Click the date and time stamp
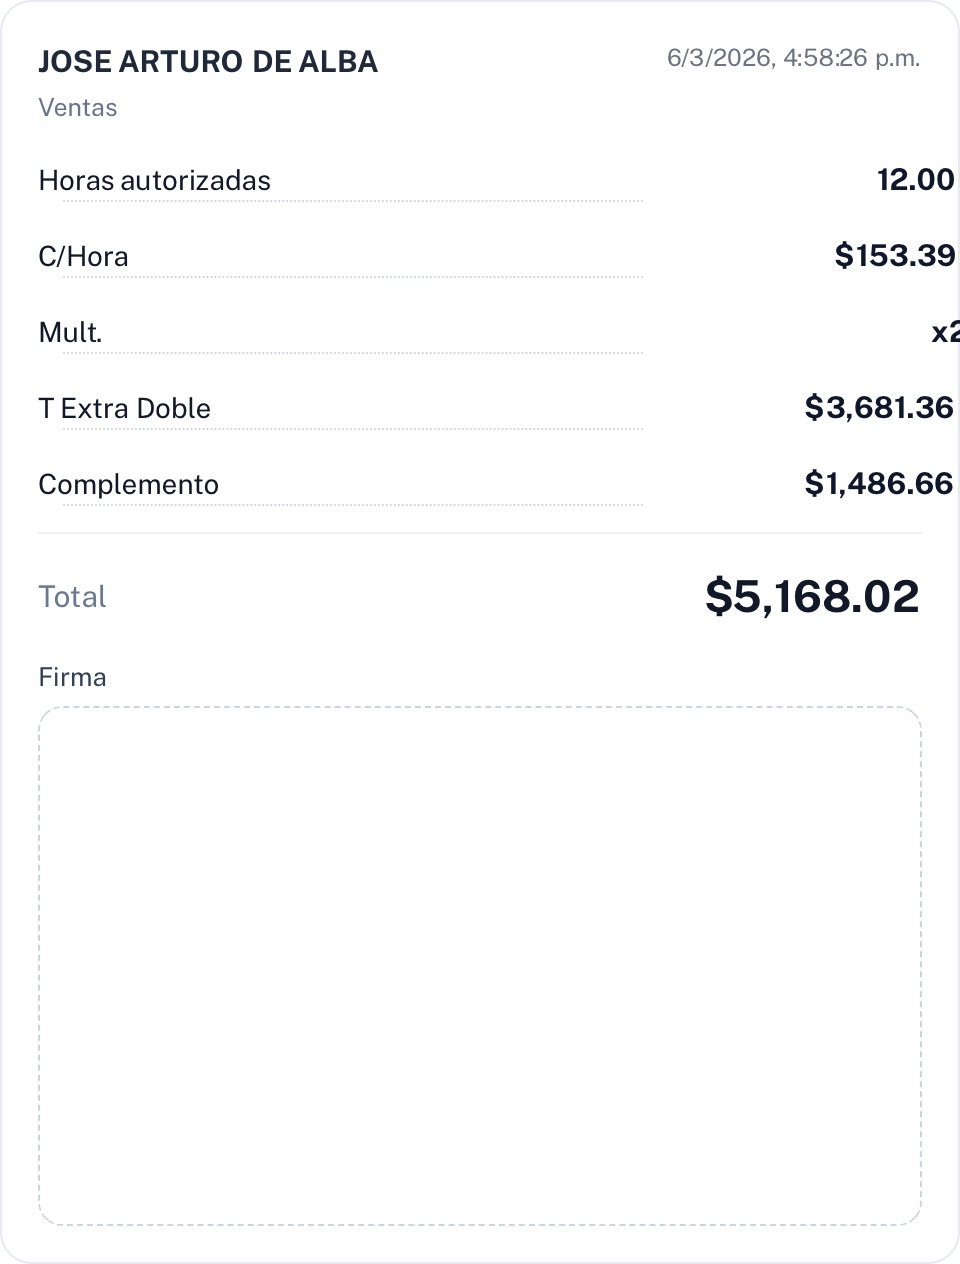The width and height of the screenshot is (960, 1264). point(793,58)
